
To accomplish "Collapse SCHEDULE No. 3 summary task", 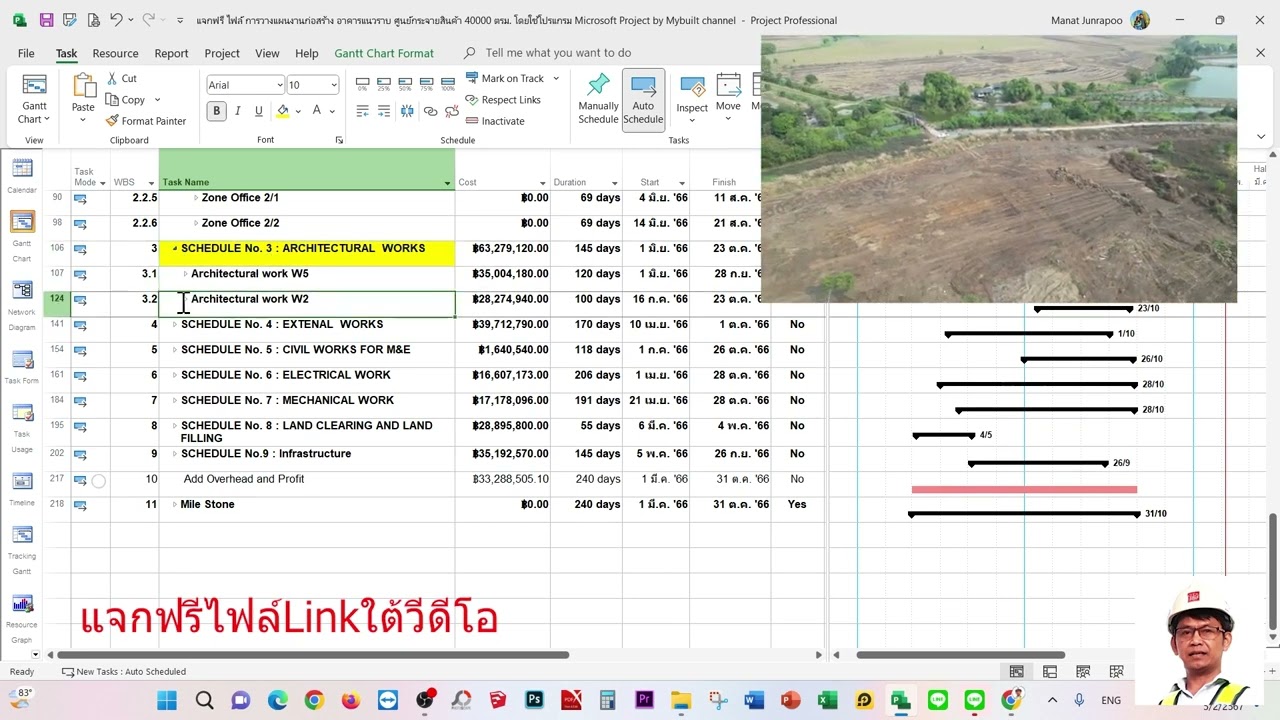I will point(175,248).
